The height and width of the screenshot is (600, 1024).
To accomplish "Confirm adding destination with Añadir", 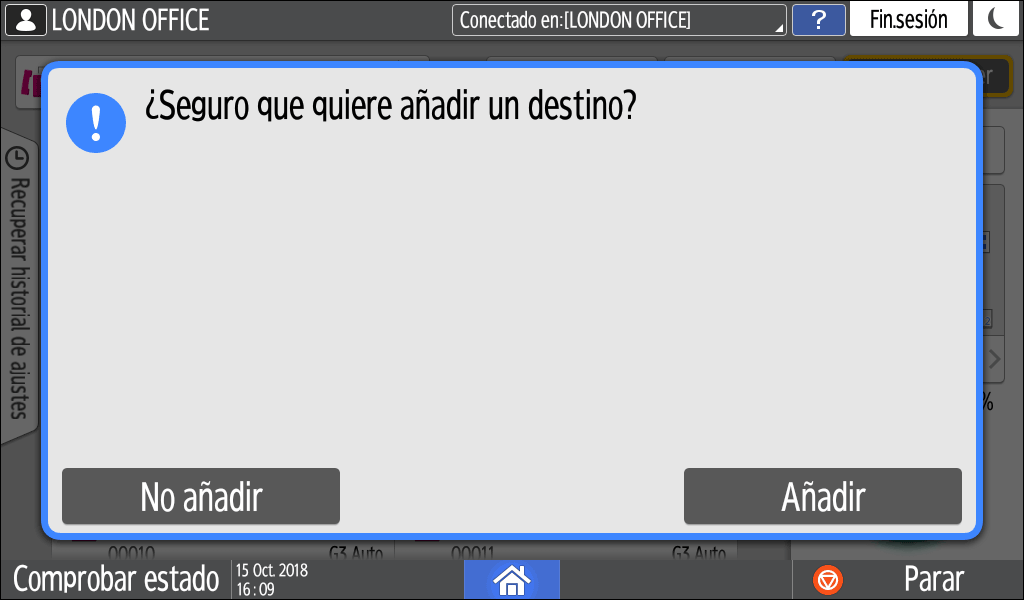I will (823, 496).
